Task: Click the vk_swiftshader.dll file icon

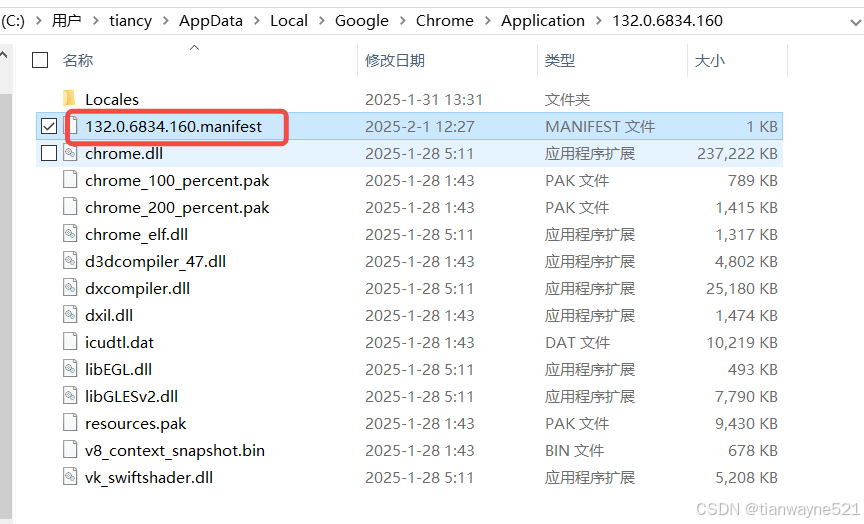Action: point(70,477)
